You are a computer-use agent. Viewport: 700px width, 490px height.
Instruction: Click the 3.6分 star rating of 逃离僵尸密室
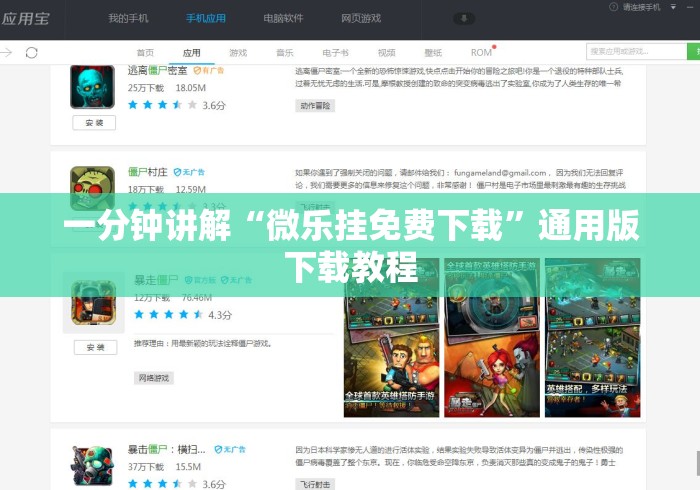tap(176, 105)
